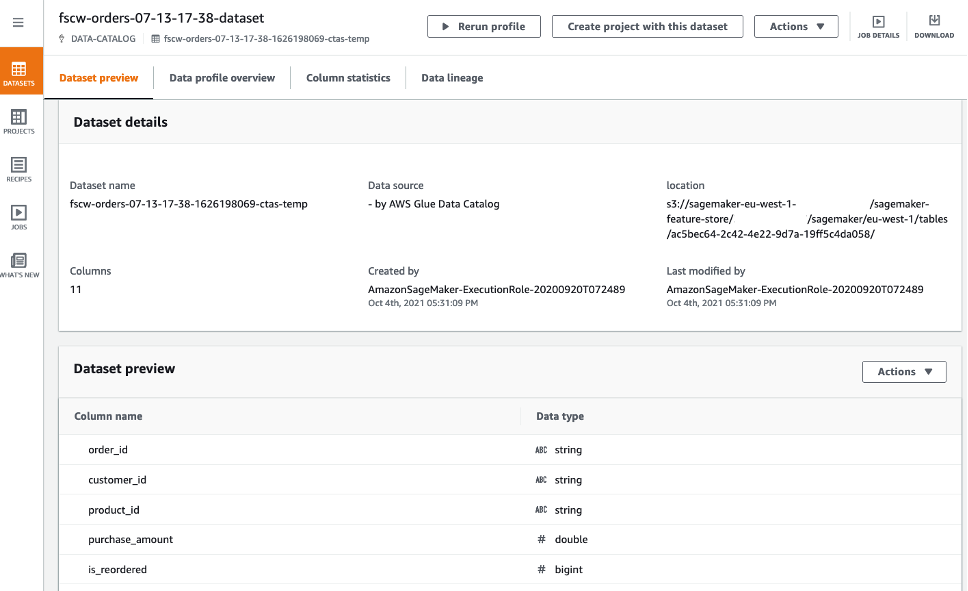Click the Rerun profile button
This screenshot has height=591, width=968.
(484, 27)
